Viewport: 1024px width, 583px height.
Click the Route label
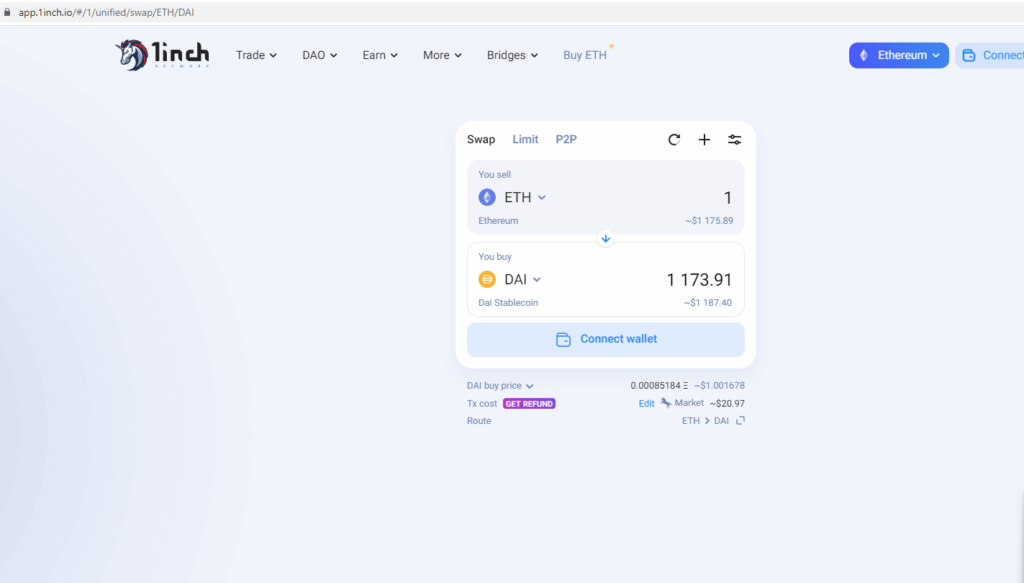(x=479, y=421)
